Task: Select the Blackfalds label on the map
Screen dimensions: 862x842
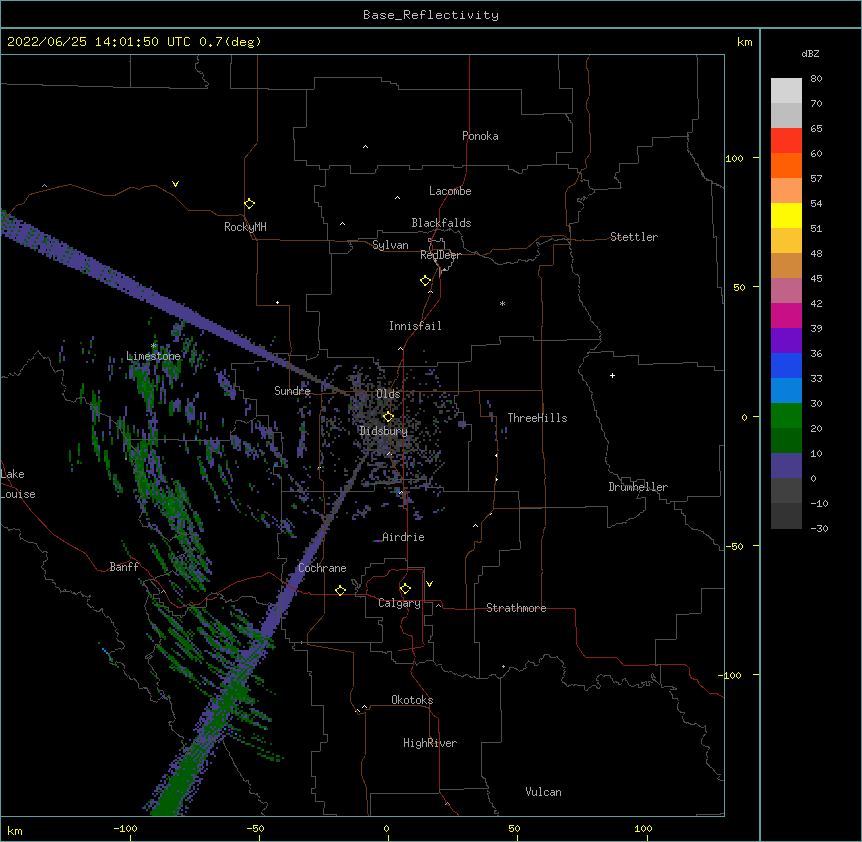Action: tap(441, 223)
